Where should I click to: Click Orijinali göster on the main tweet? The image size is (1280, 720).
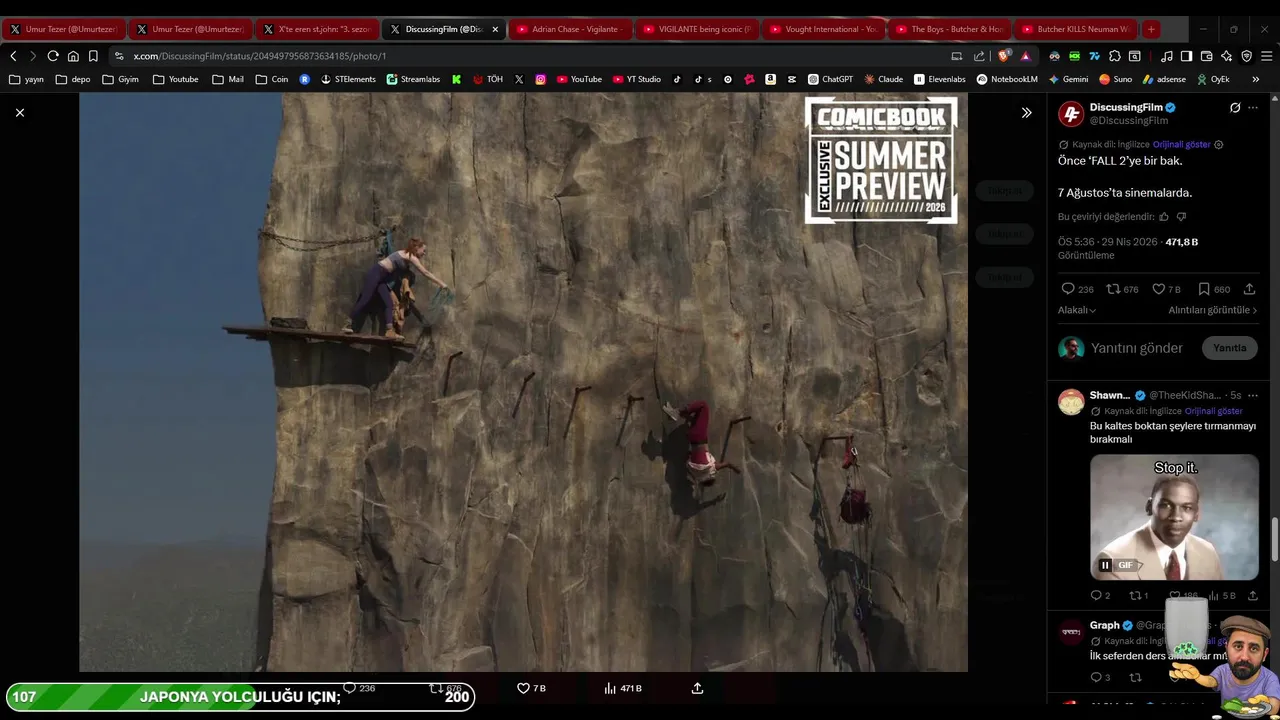pyautogui.click(x=1181, y=145)
